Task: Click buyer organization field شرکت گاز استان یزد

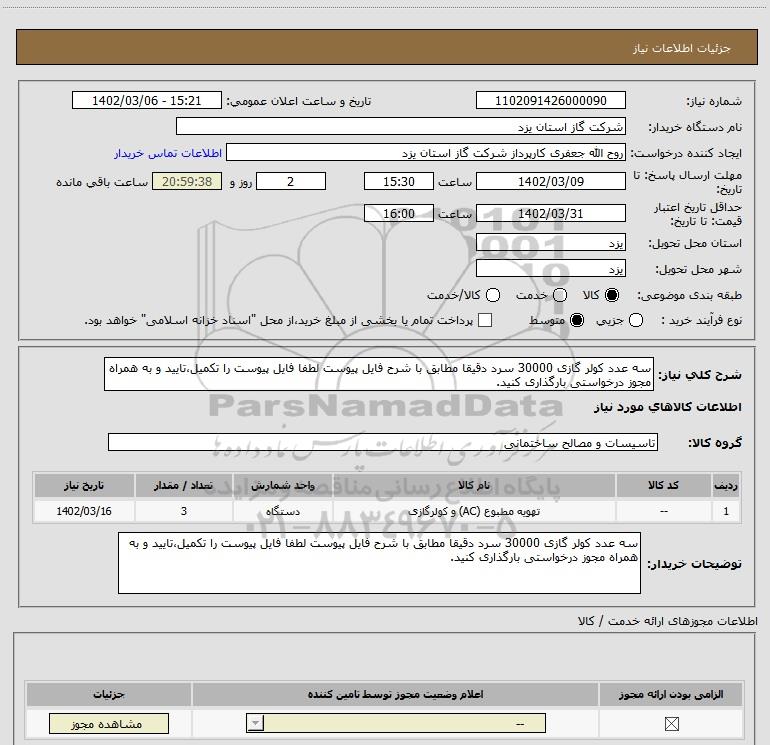Action: [401, 127]
